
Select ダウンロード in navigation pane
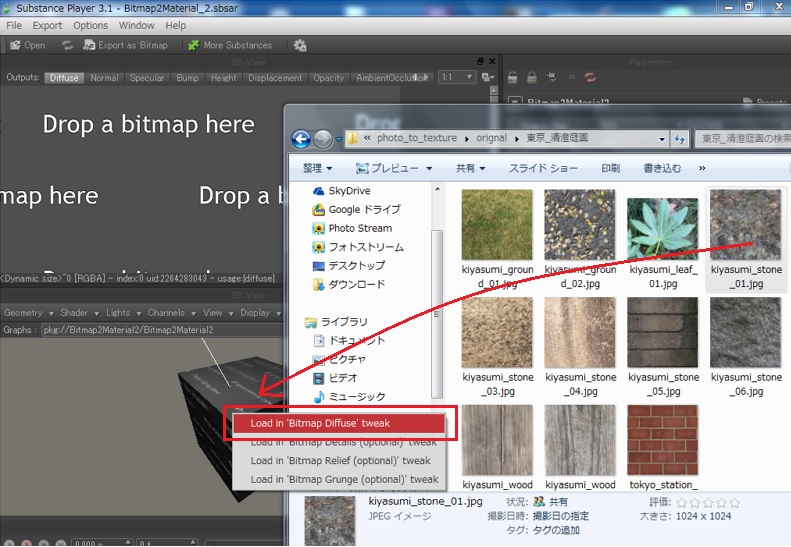[349, 284]
